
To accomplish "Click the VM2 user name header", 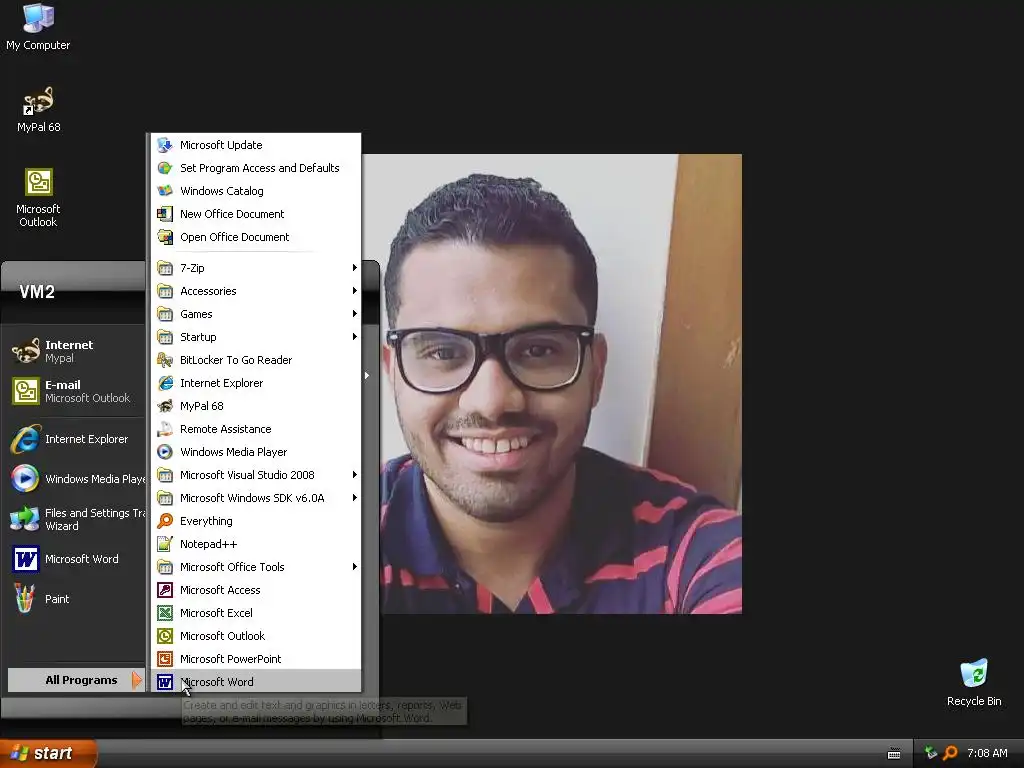I will tap(37, 292).
